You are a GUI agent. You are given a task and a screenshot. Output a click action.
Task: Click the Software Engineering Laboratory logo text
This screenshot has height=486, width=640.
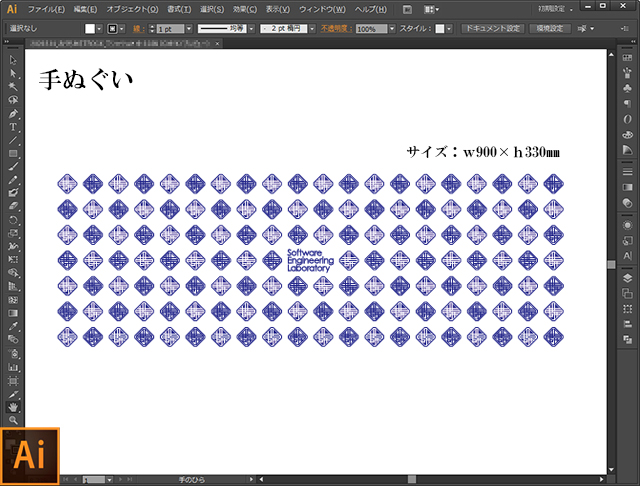[x=314, y=261]
